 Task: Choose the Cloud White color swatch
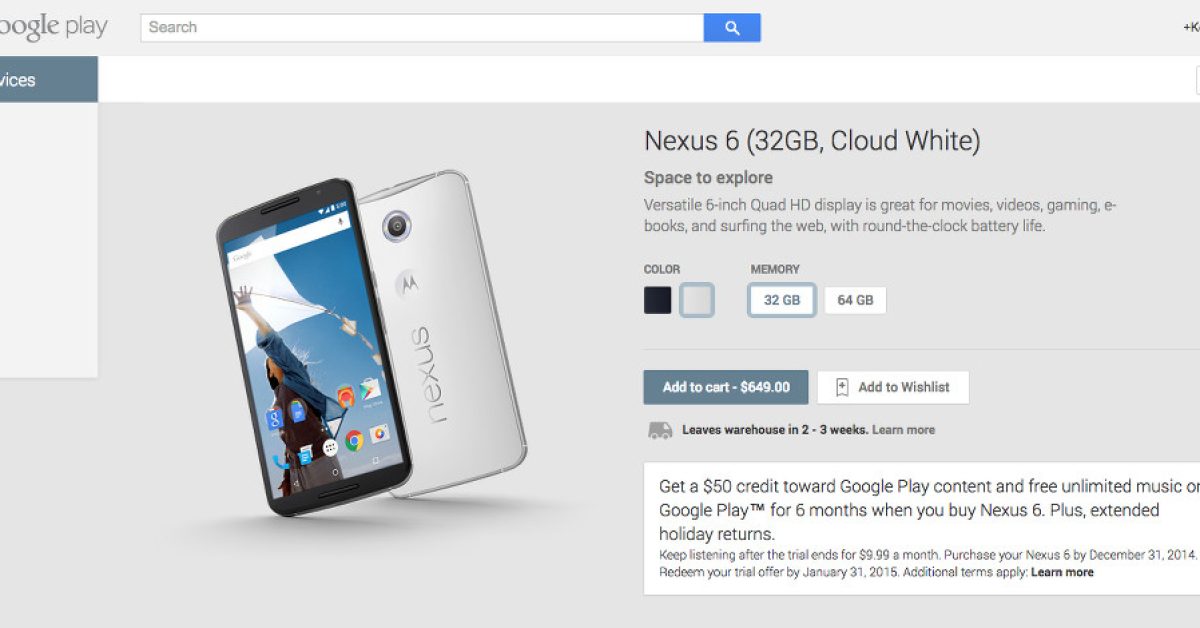697,300
